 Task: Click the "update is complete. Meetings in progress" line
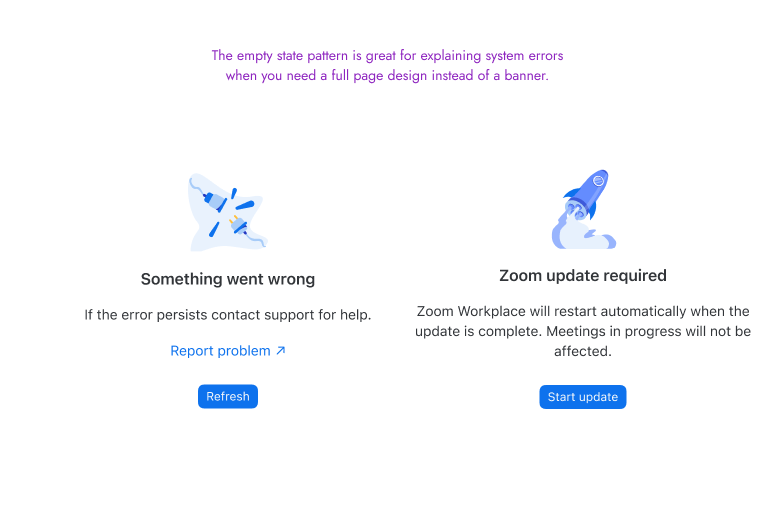pyautogui.click(x=583, y=331)
